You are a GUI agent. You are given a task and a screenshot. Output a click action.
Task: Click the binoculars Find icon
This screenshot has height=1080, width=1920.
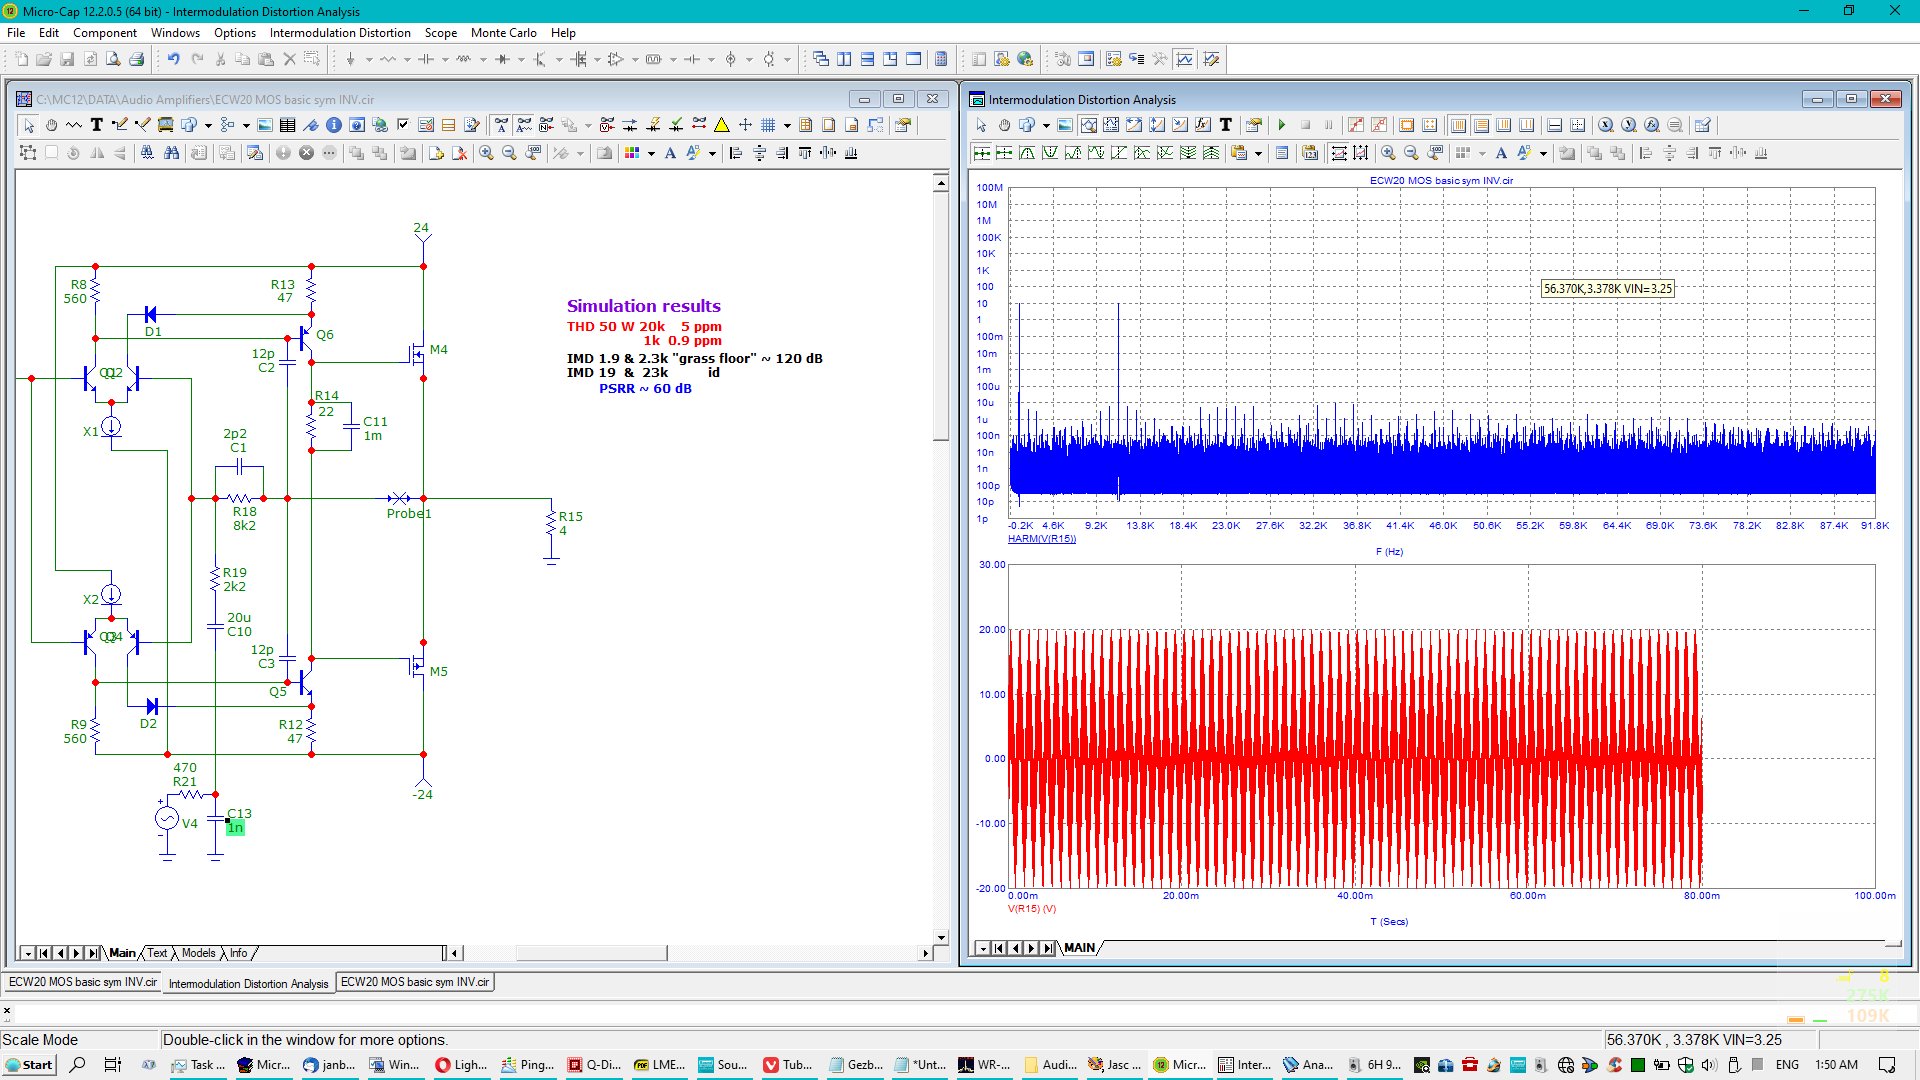(171, 153)
